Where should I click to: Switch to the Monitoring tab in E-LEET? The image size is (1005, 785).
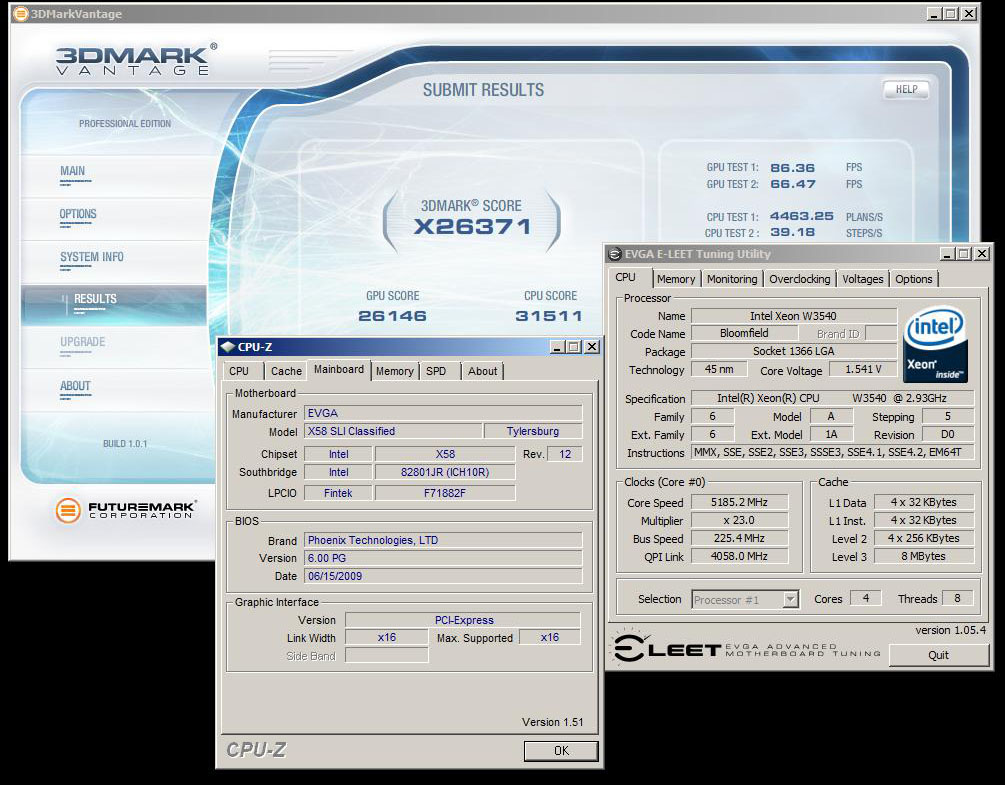coord(732,279)
